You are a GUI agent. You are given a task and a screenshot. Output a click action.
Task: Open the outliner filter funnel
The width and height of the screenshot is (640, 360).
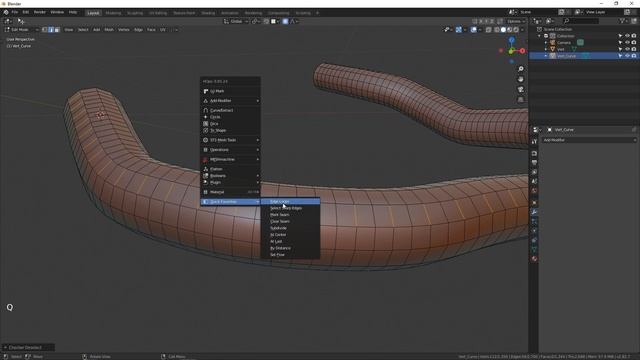pos(622,21)
